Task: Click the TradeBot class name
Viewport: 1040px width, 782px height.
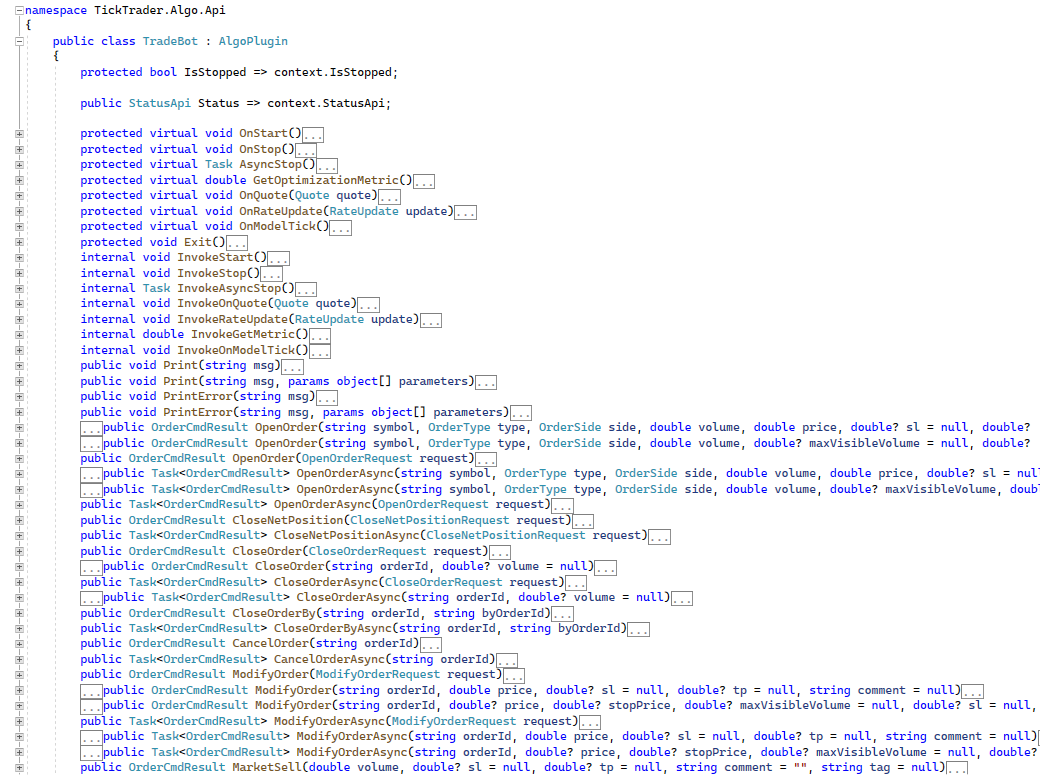Action: (x=170, y=41)
